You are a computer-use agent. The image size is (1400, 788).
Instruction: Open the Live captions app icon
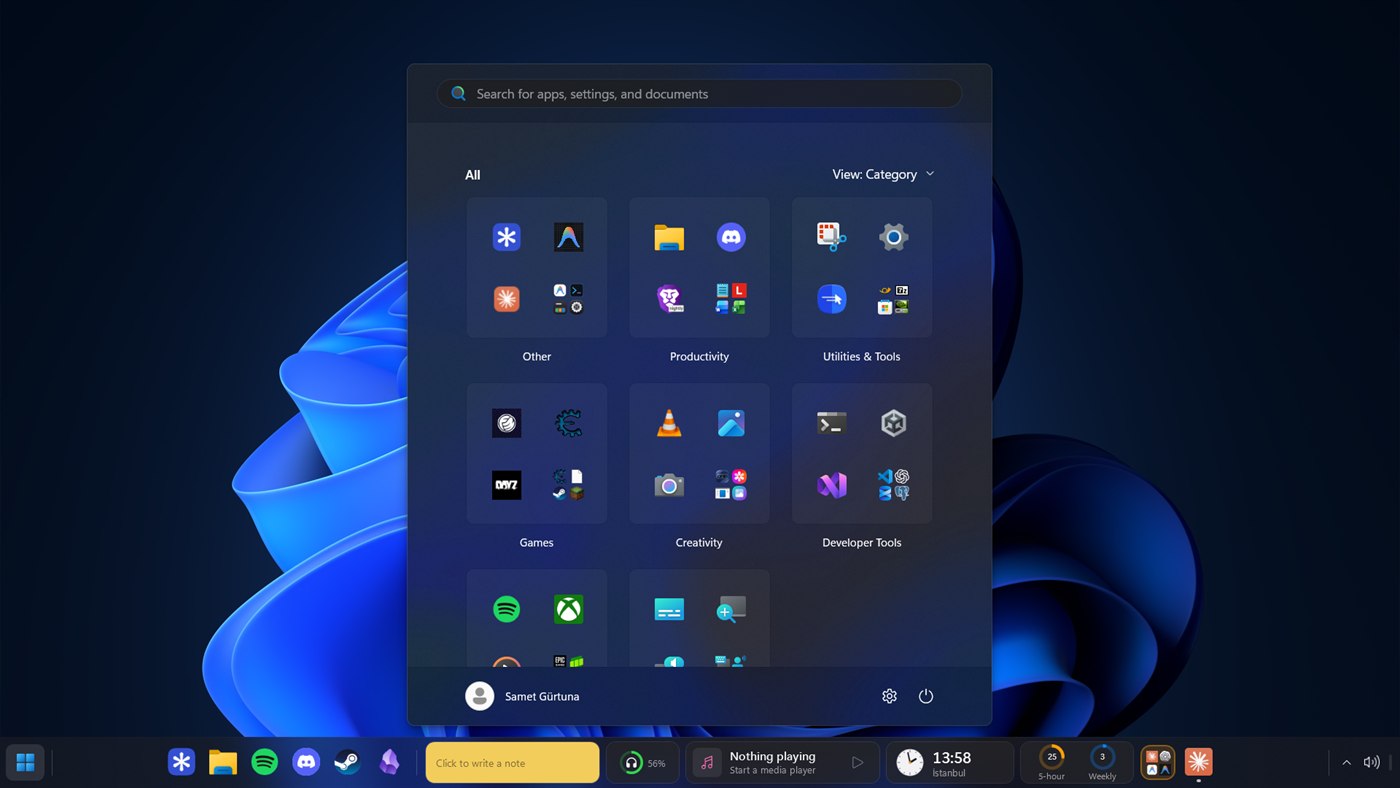pyautogui.click(x=669, y=609)
